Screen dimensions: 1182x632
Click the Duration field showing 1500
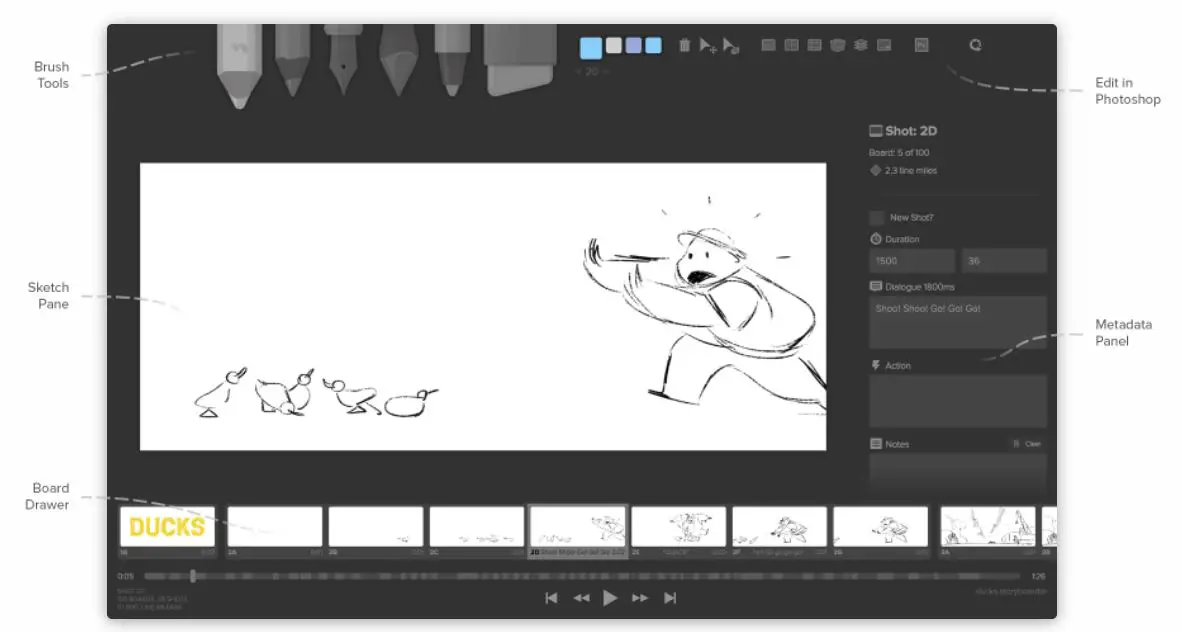tap(912, 261)
